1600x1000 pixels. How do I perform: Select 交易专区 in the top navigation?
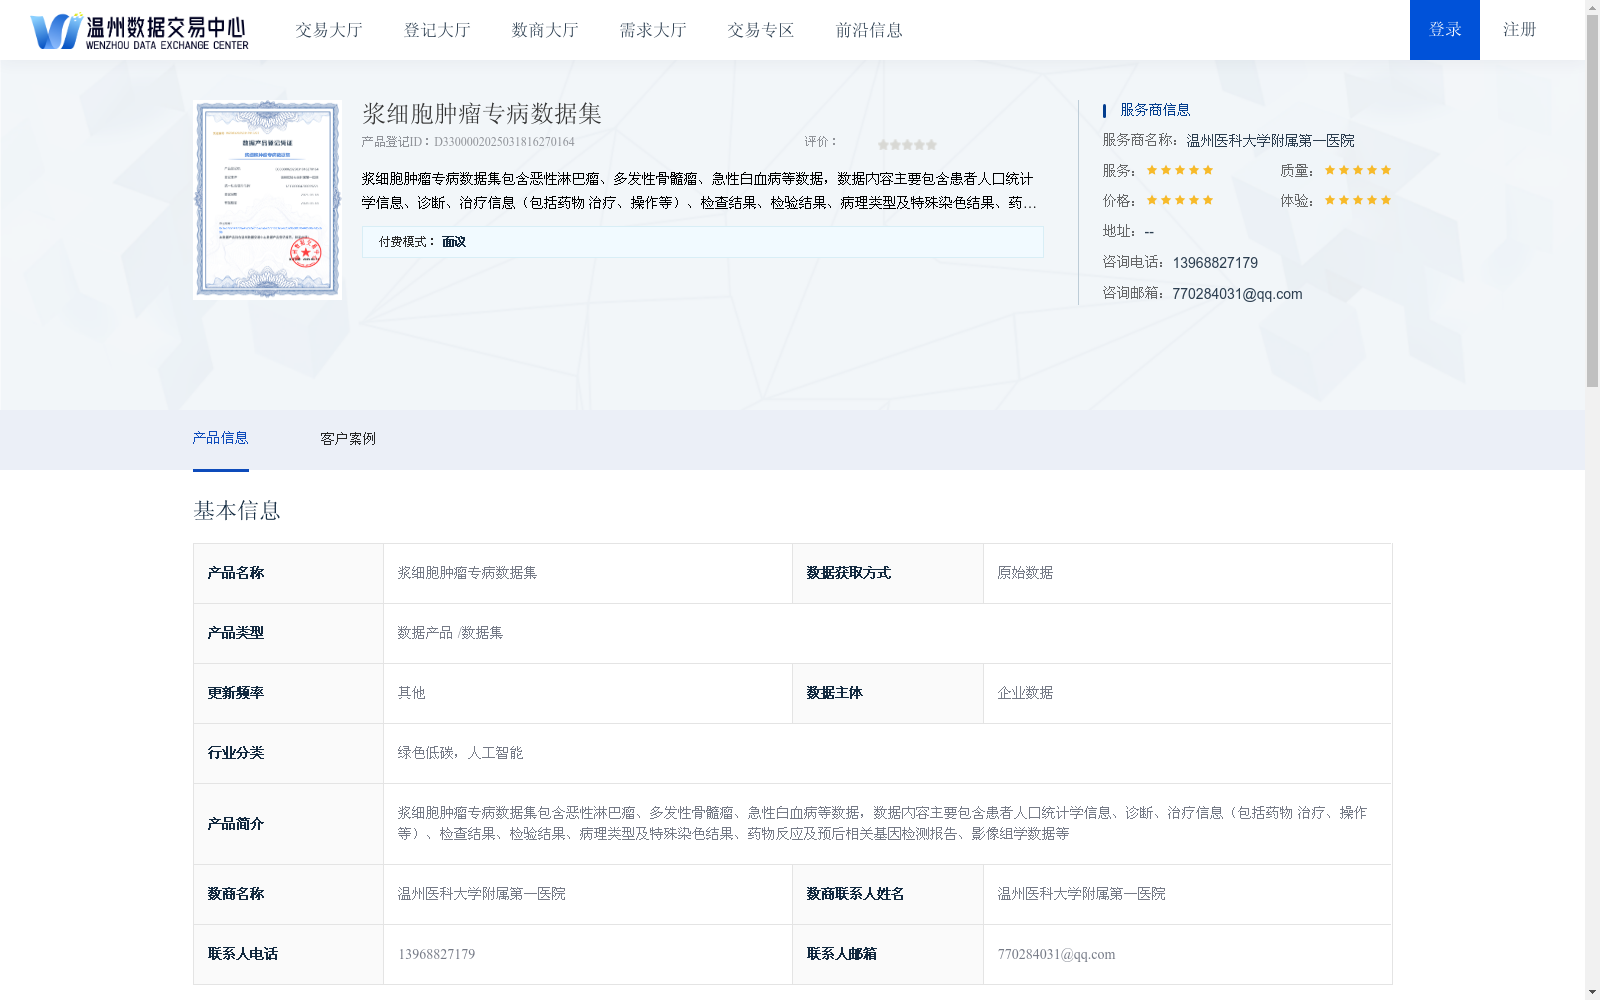761,30
